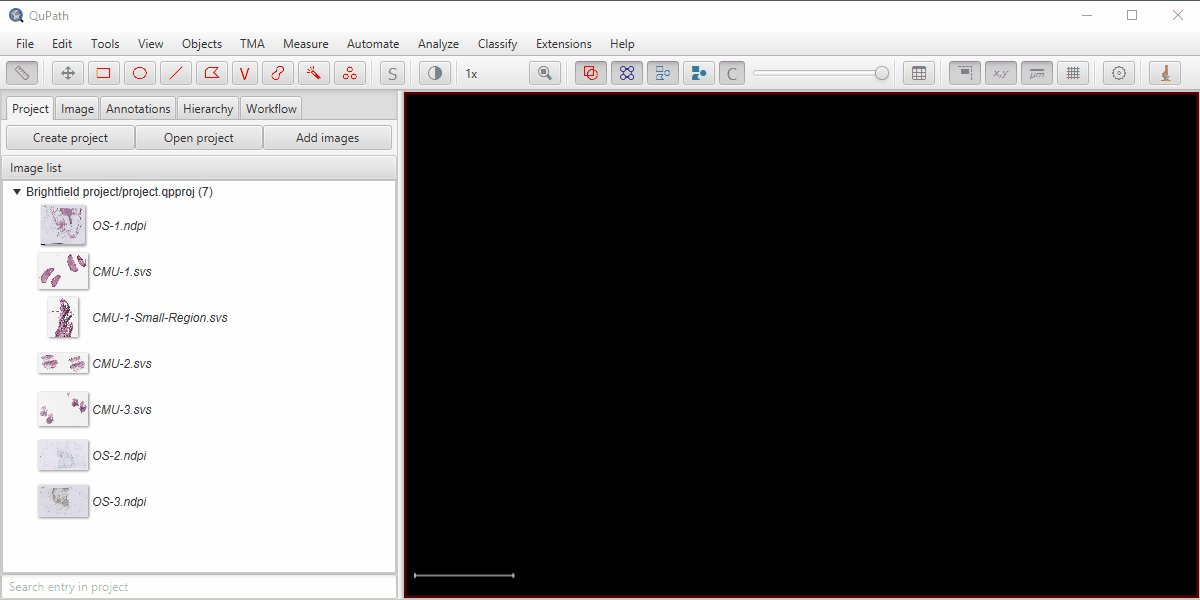
Task: Open the Extensions menu
Action: [564, 44]
